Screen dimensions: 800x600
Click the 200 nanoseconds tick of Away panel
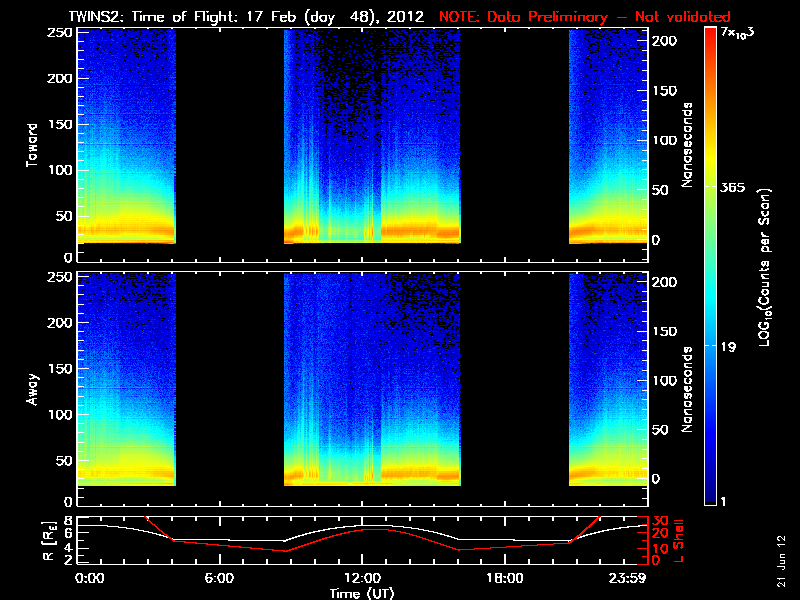pyautogui.click(x=665, y=282)
